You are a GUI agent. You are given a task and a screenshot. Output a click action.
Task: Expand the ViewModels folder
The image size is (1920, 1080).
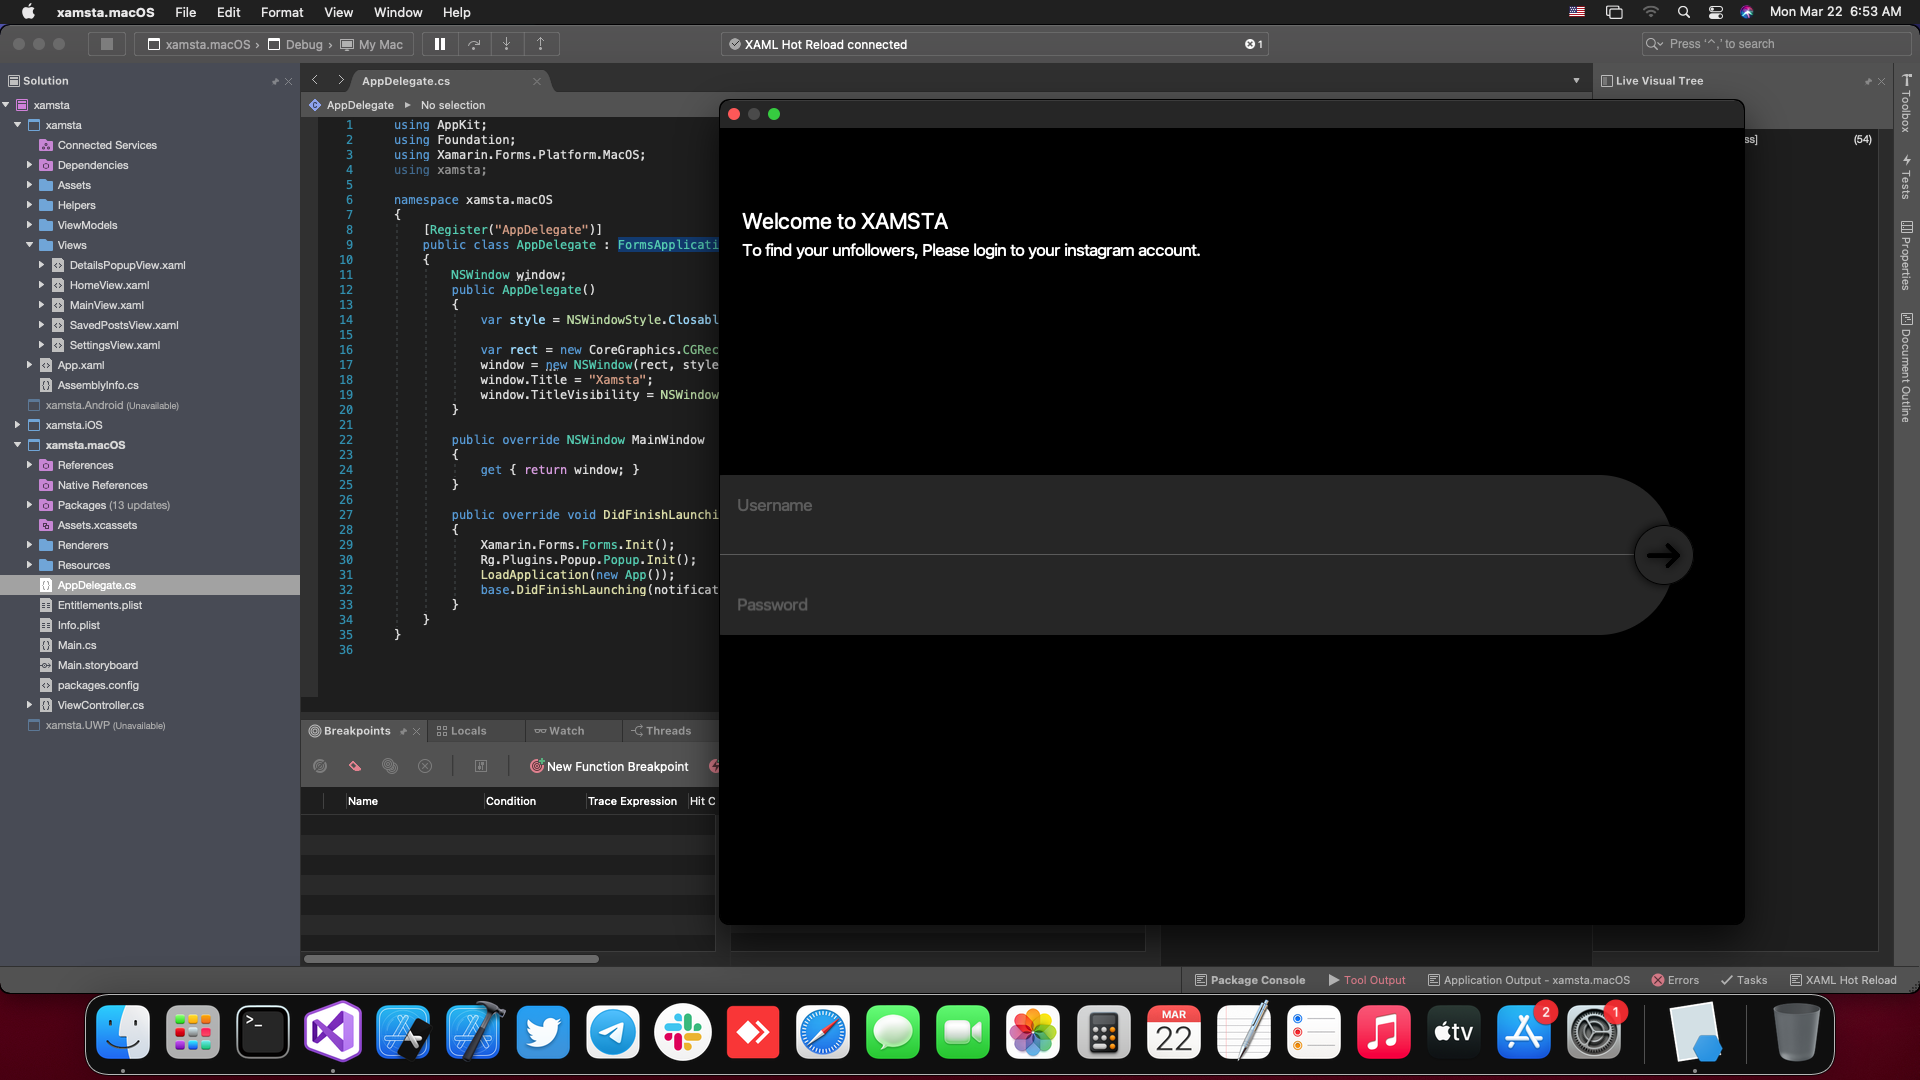[x=30, y=225]
